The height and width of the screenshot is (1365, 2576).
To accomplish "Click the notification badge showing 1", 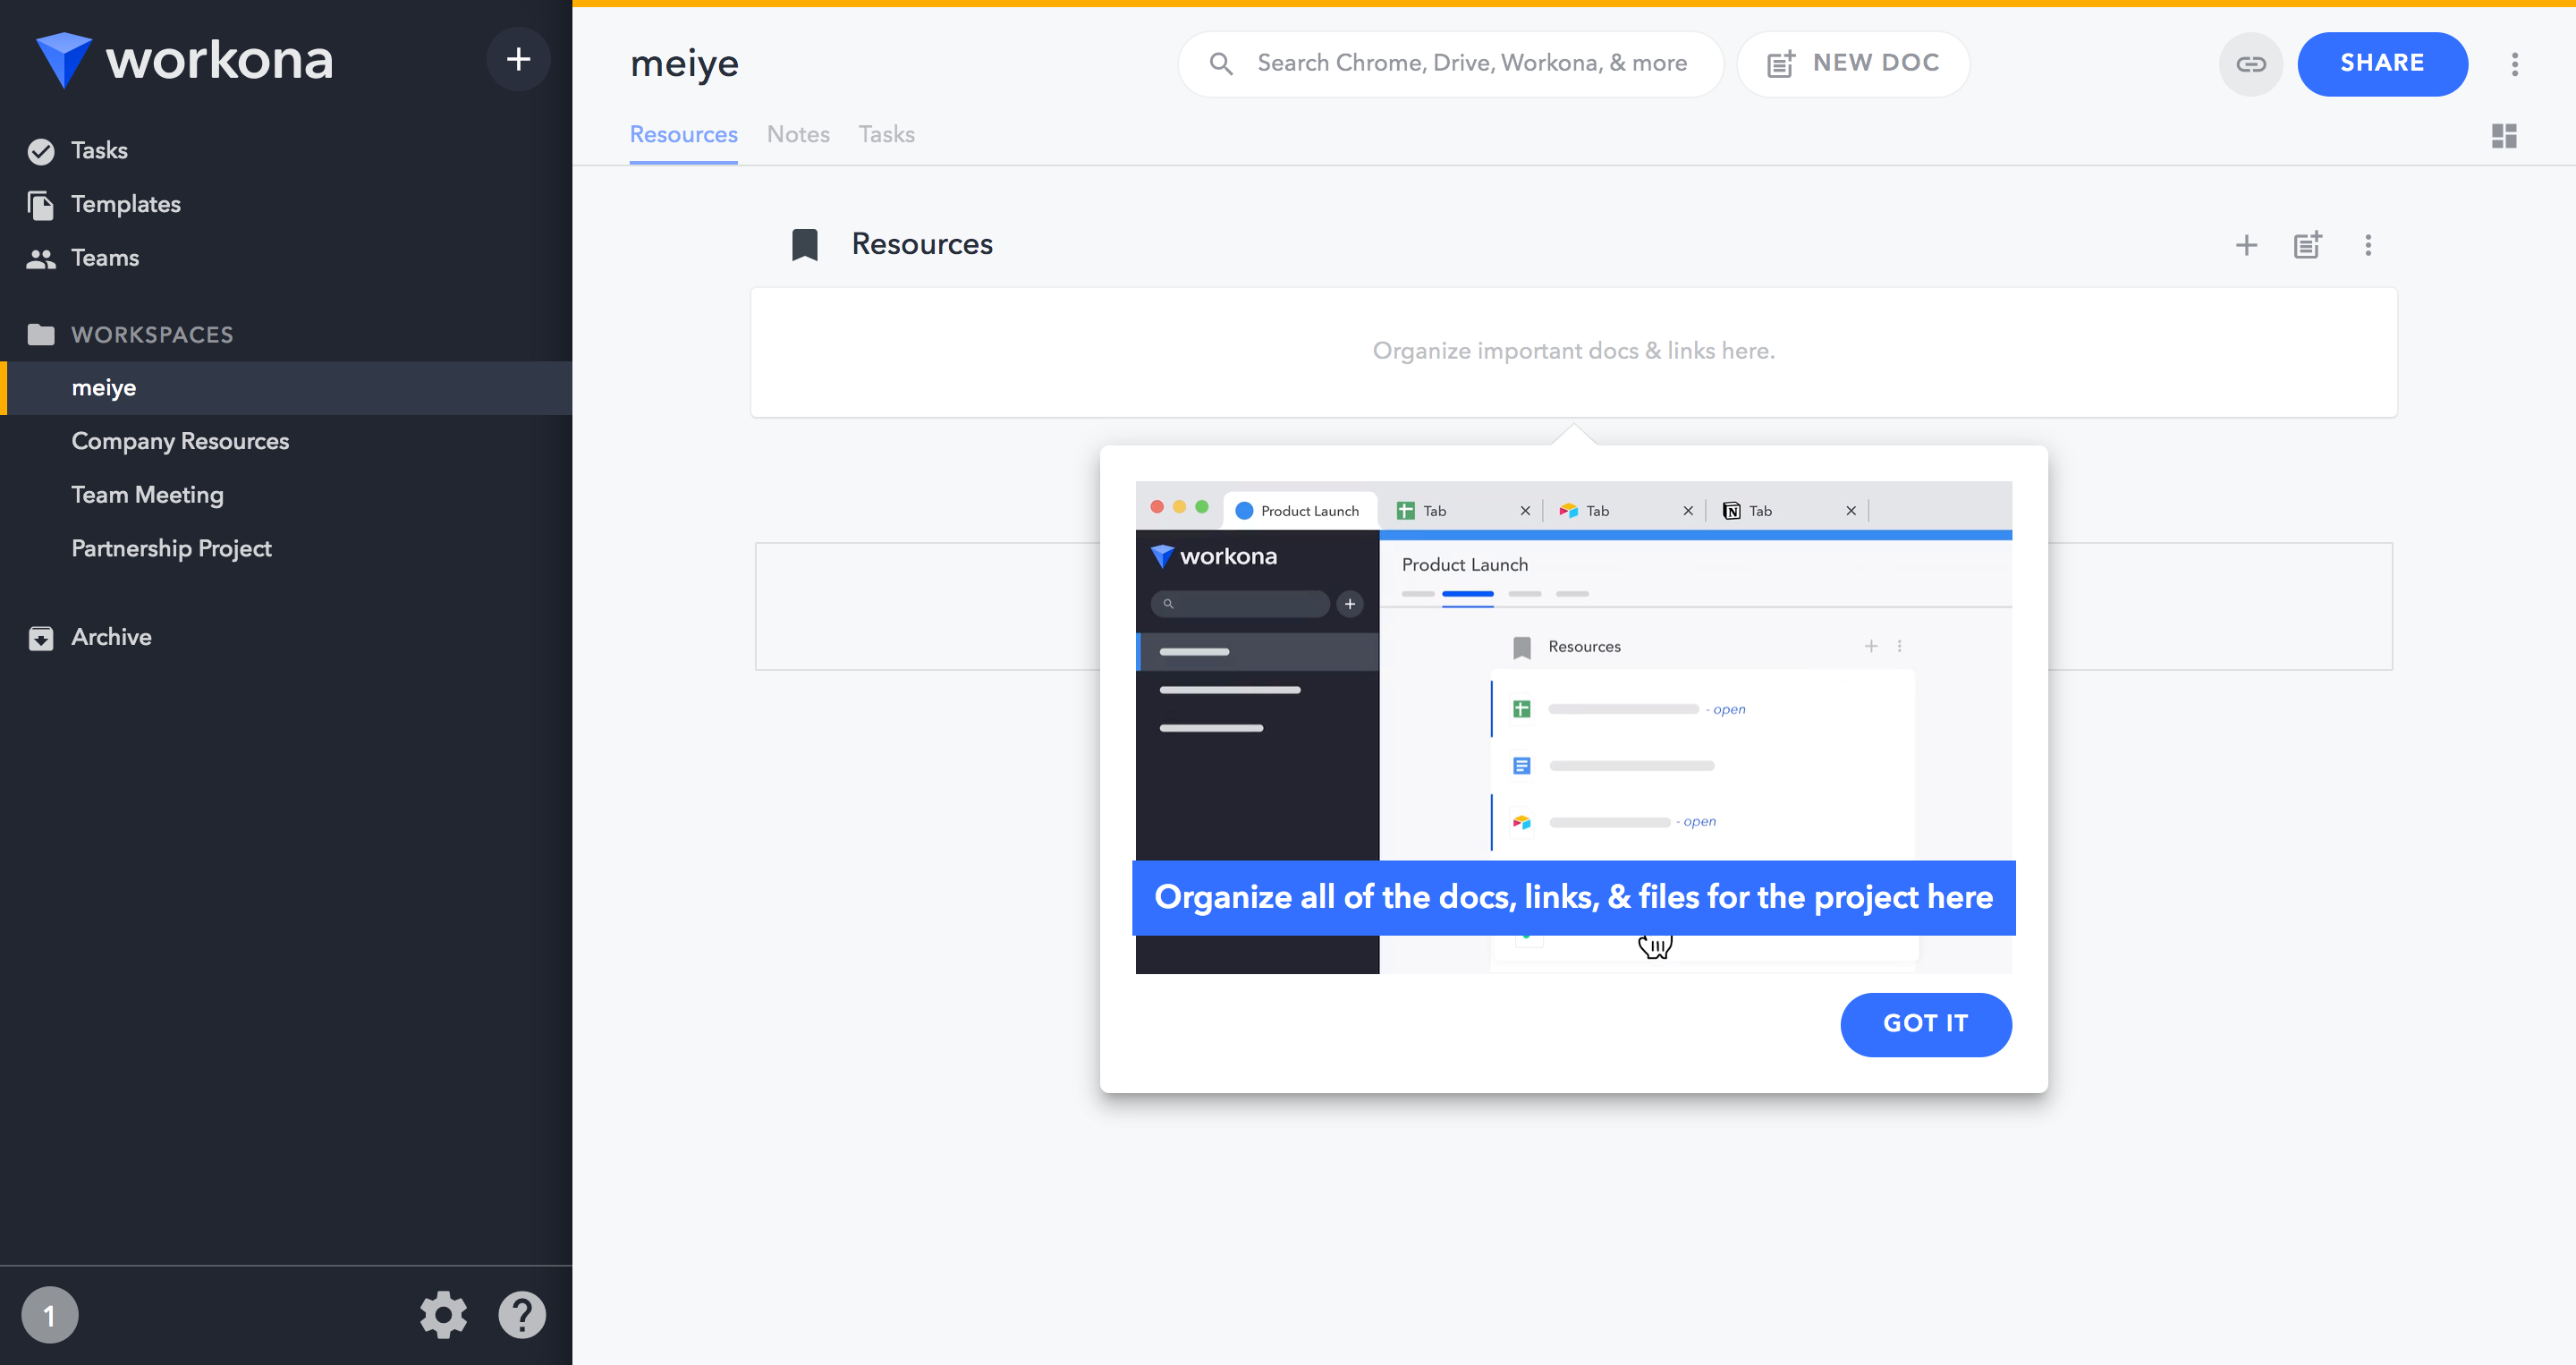I will pos(49,1315).
